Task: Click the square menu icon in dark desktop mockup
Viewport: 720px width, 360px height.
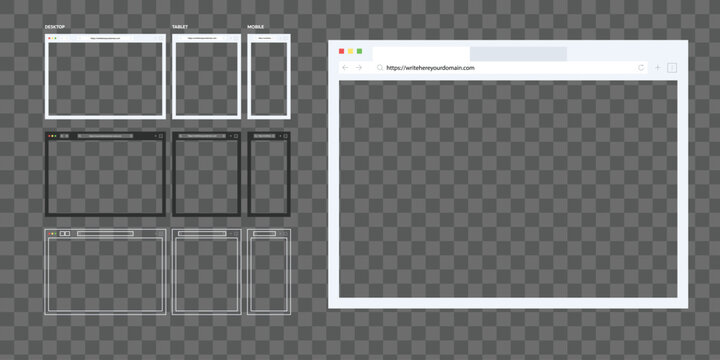Action: [x=161, y=136]
